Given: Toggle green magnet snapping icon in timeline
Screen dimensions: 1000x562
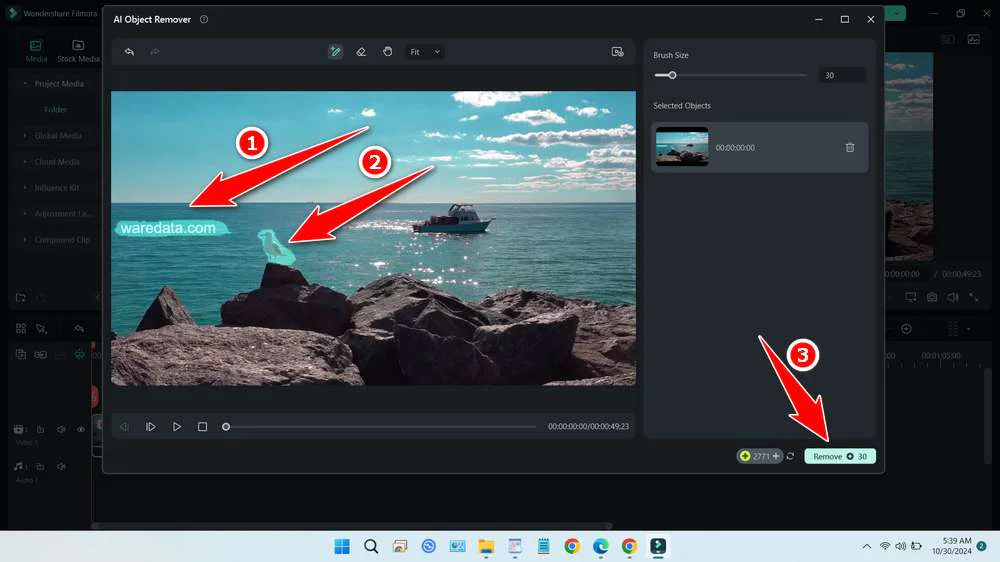Looking at the screenshot, I should tap(79, 354).
